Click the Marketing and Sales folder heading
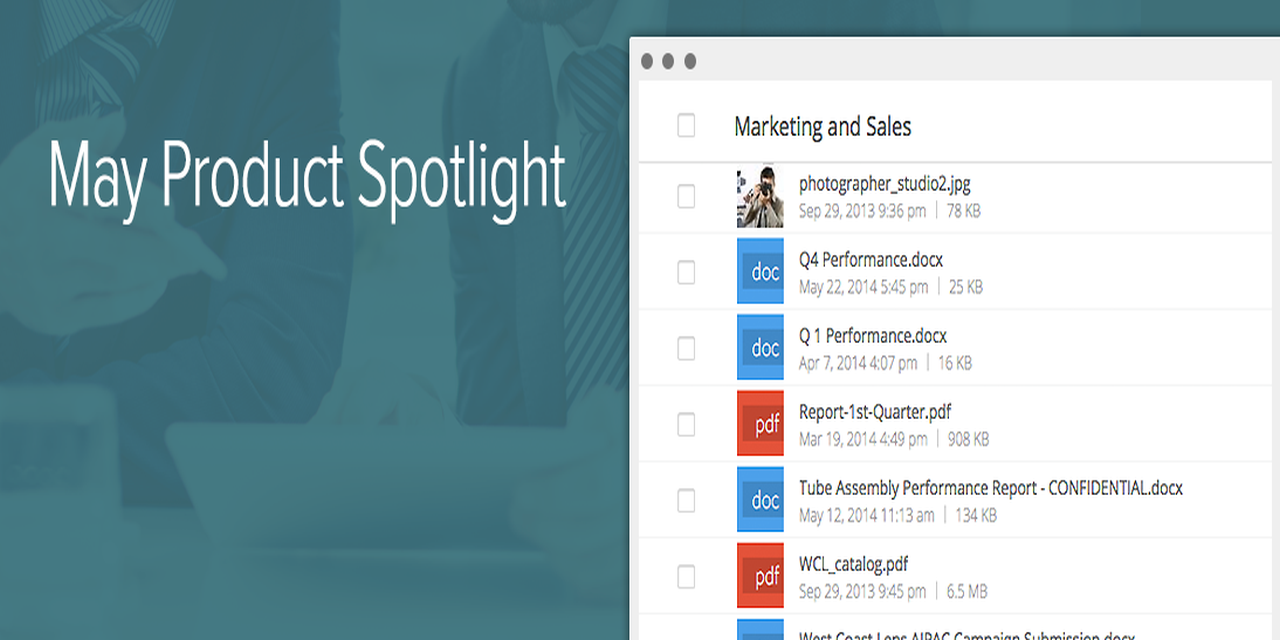The image size is (1280, 640). pyautogui.click(x=822, y=127)
